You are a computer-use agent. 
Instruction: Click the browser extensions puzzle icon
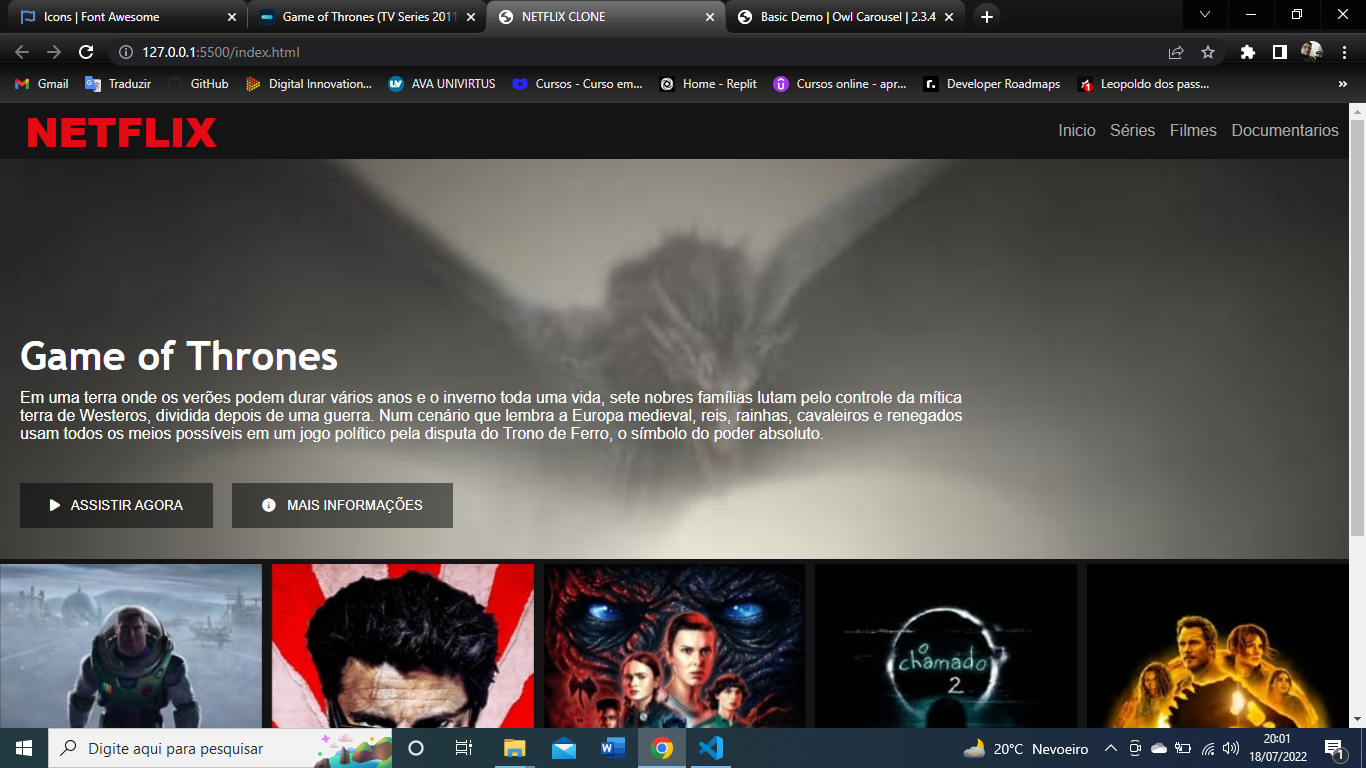tap(1249, 49)
